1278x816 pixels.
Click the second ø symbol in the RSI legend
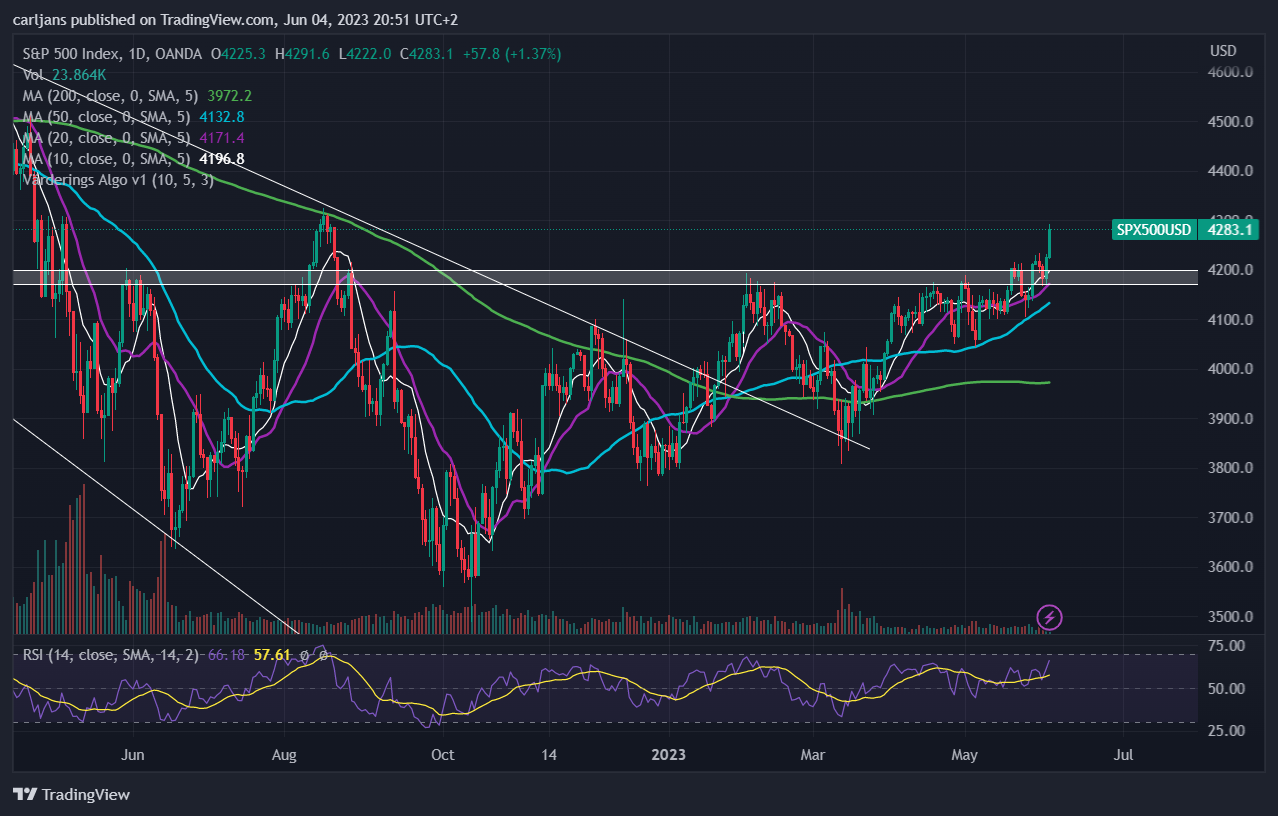coord(324,655)
